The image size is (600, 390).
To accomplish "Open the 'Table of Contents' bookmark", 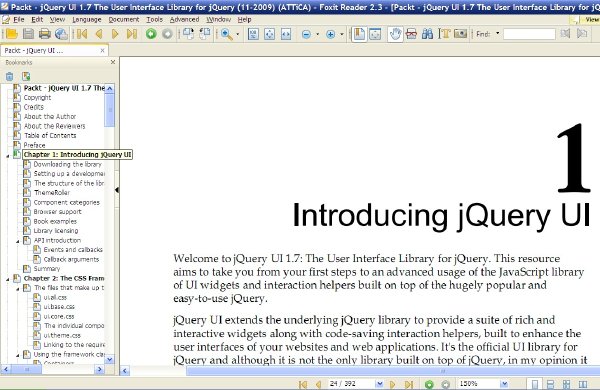I will [x=50, y=135].
